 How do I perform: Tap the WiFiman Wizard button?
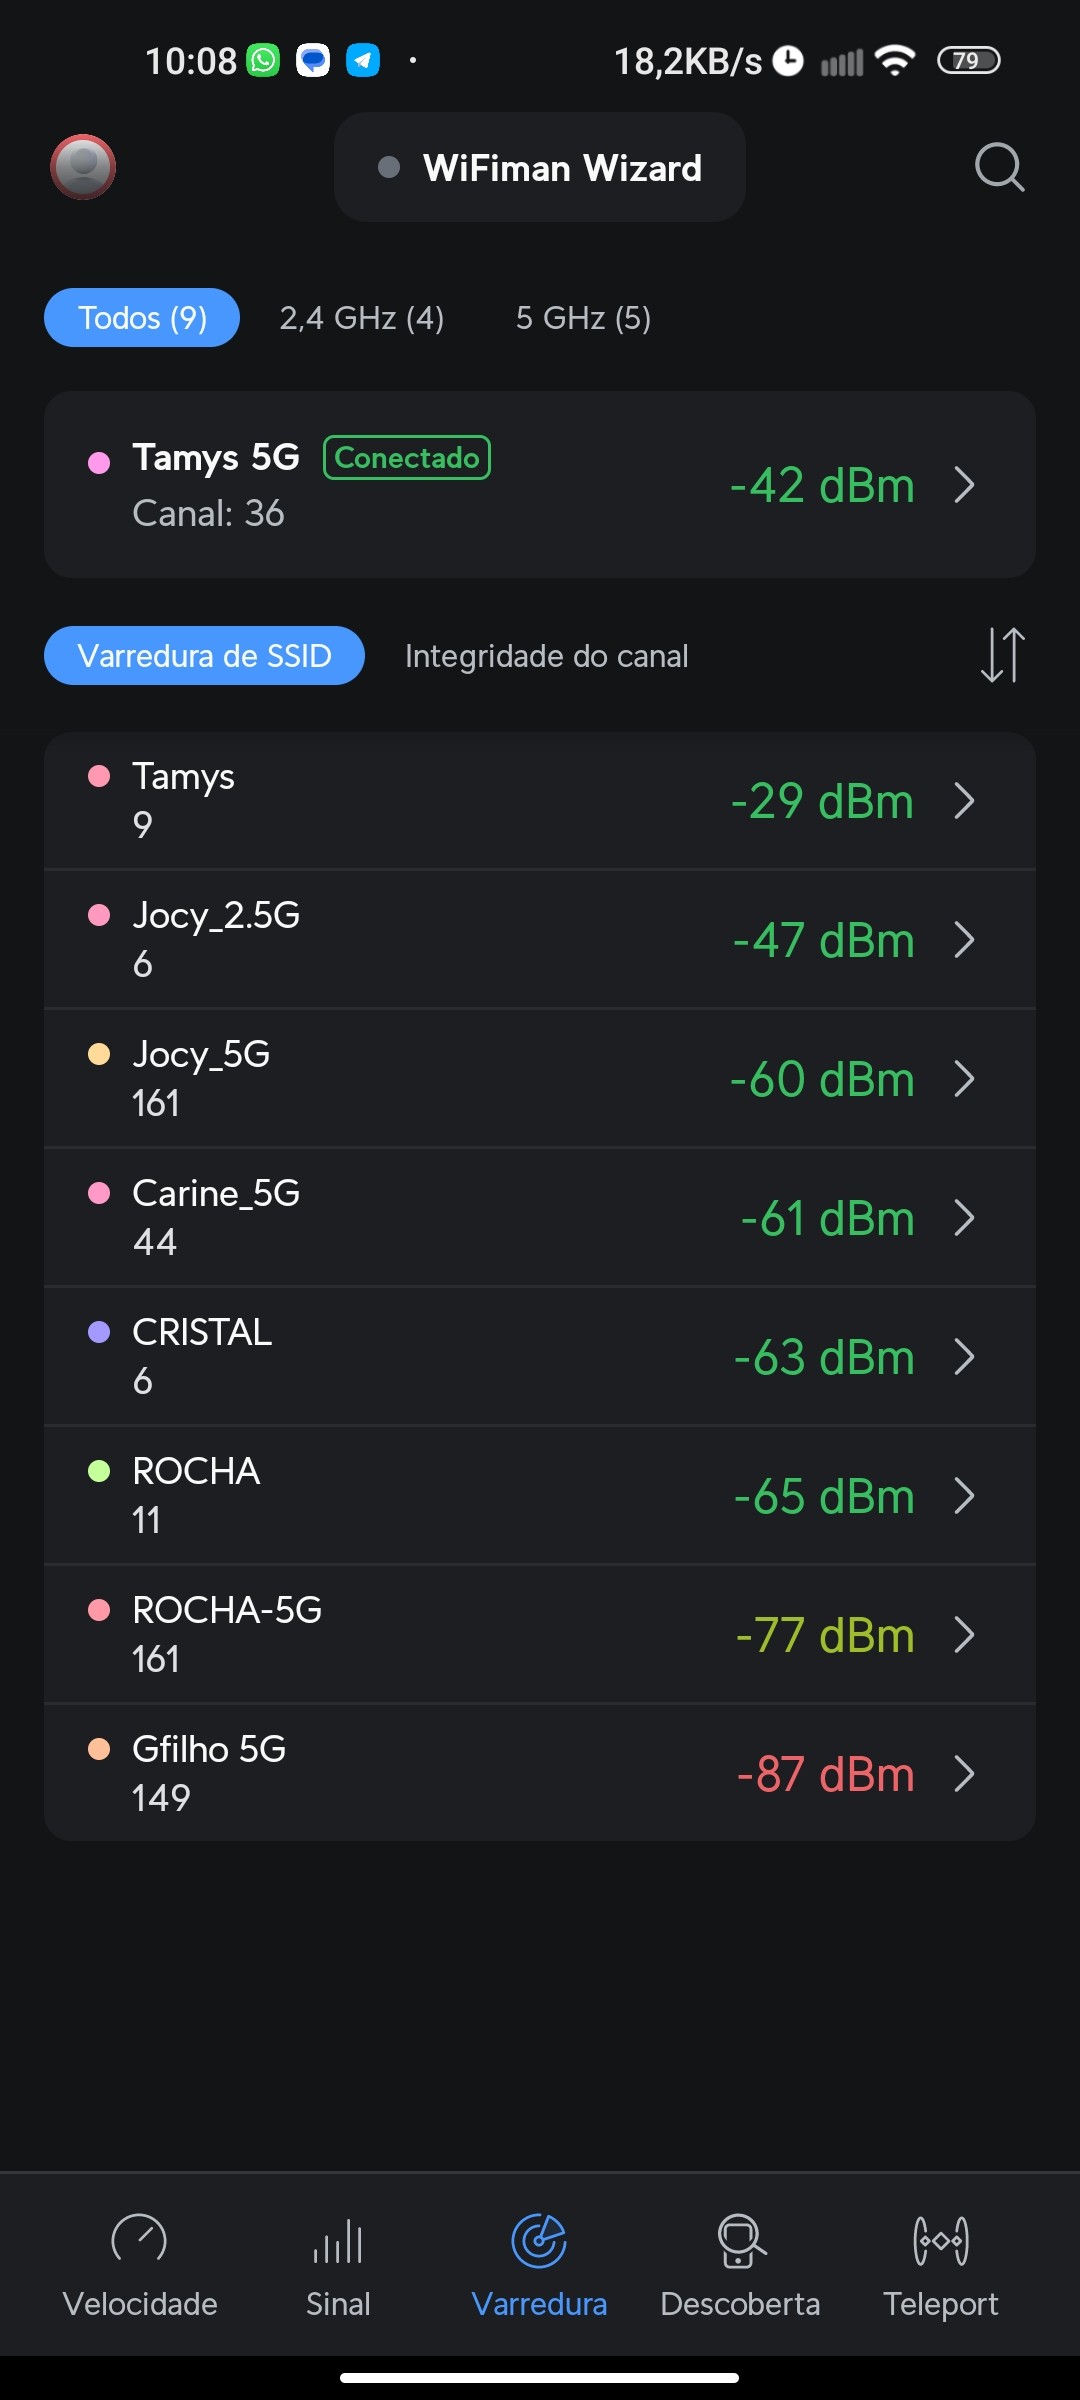(x=540, y=168)
